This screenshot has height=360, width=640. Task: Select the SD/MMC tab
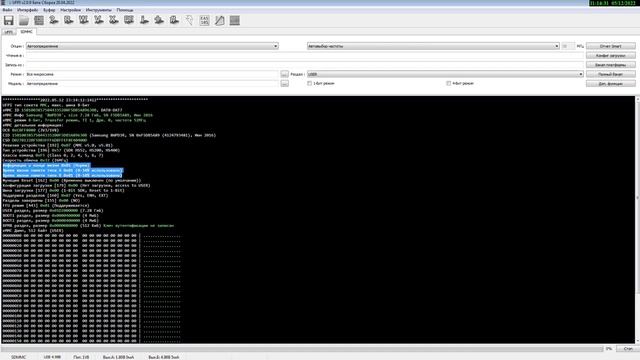(26, 31)
